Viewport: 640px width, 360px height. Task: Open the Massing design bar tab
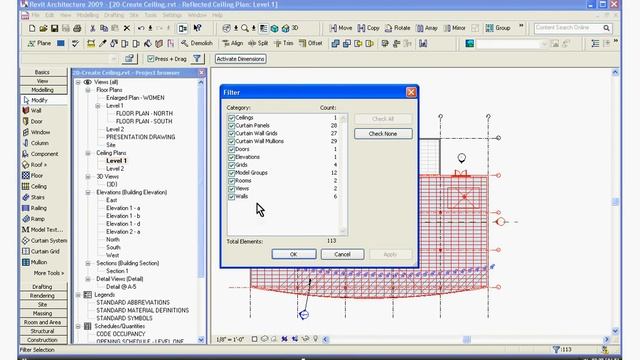43,313
